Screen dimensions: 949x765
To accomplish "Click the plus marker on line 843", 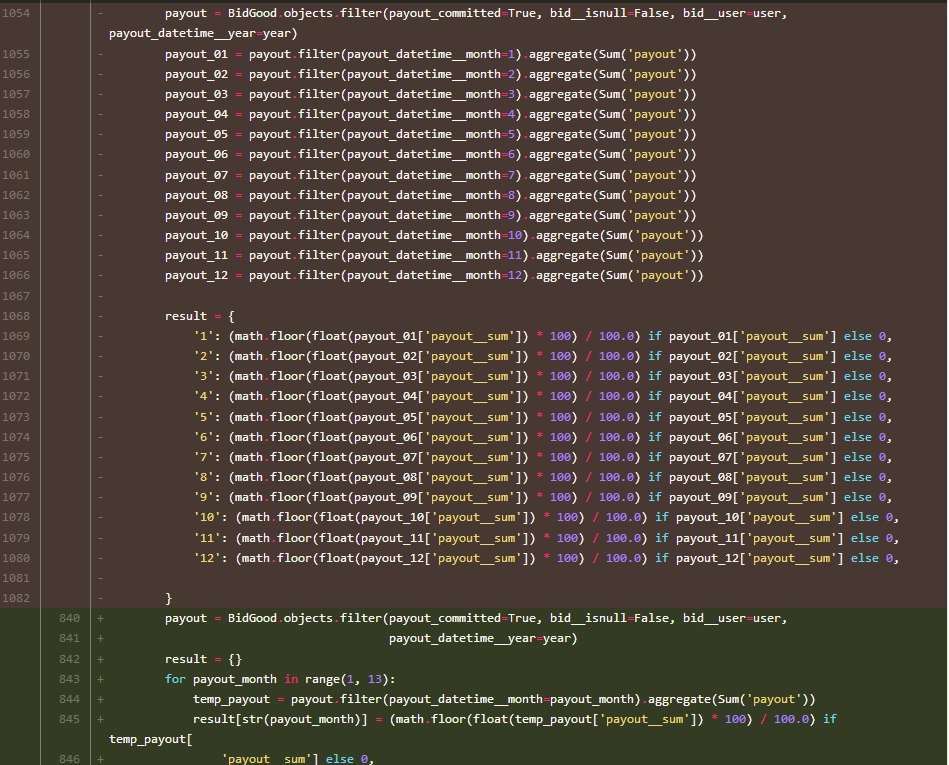I will 100,679.
